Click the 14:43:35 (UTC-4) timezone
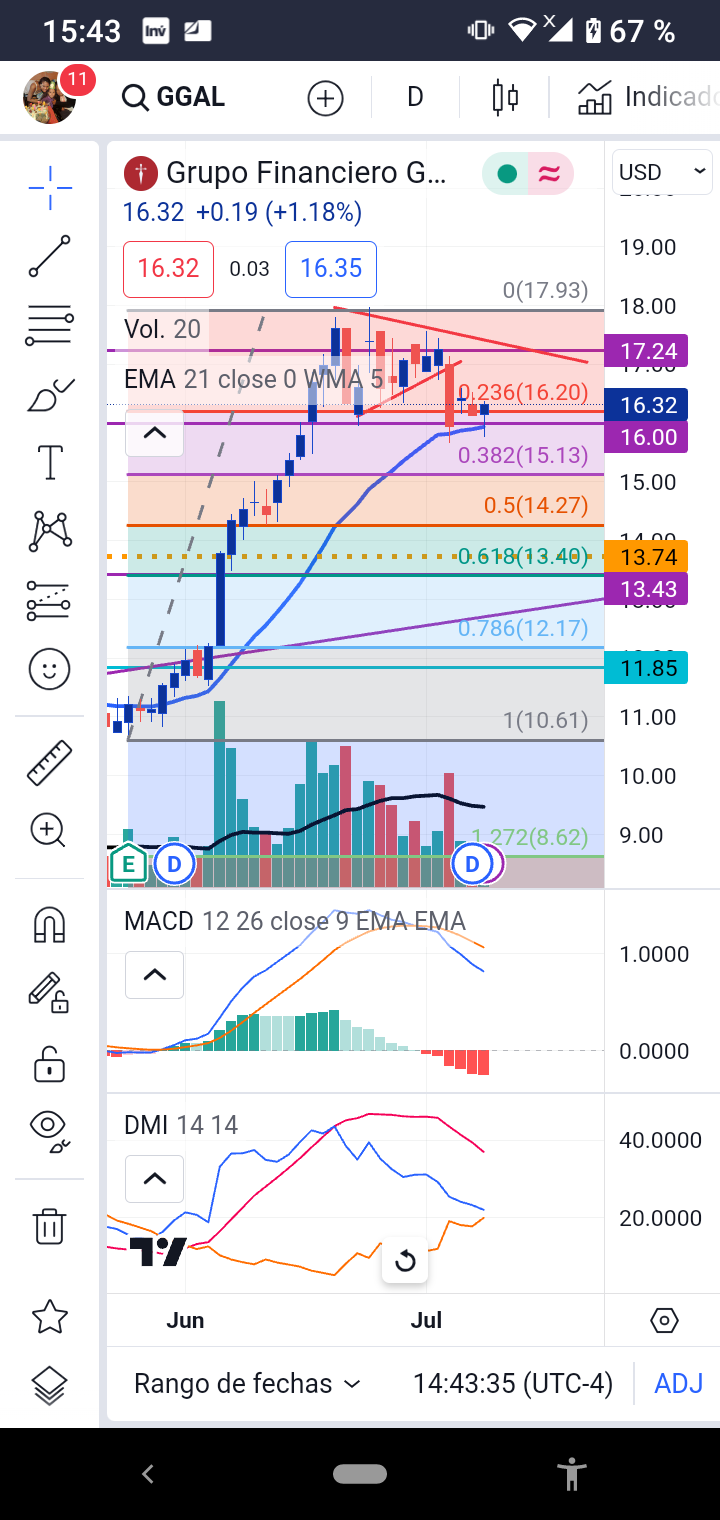720x1520 pixels. tap(513, 1384)
